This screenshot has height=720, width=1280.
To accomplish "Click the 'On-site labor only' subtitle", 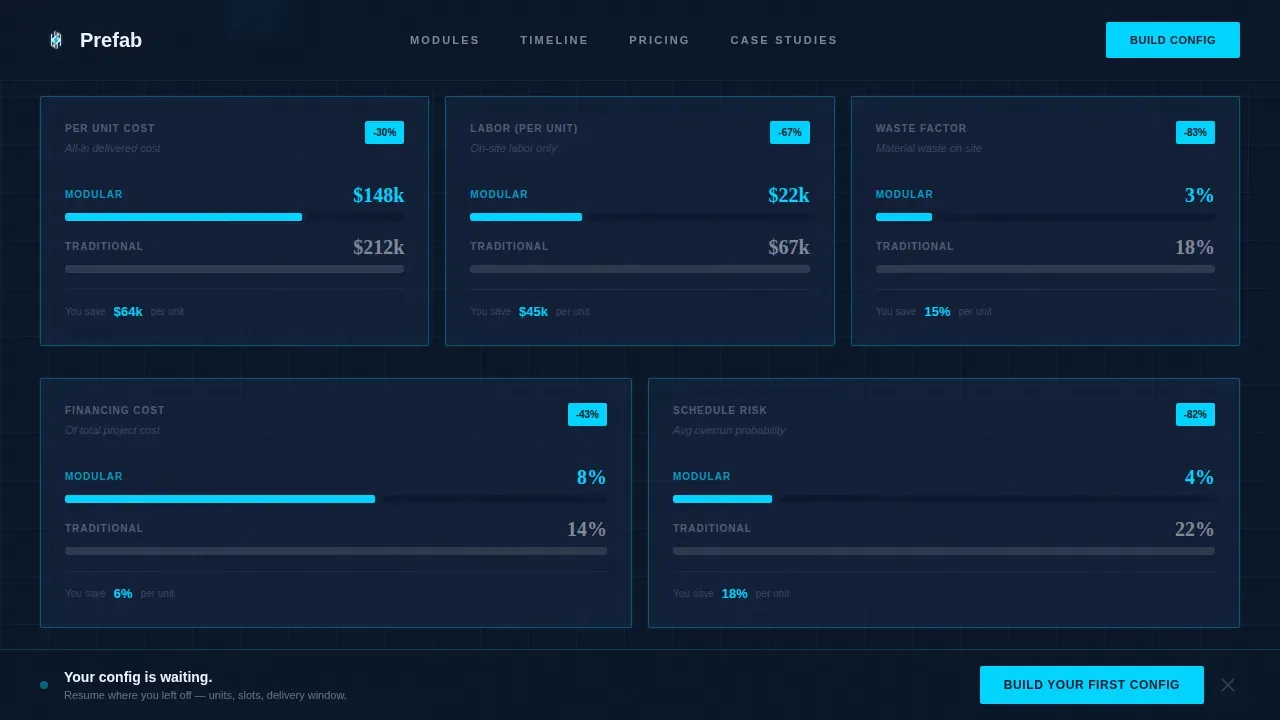I will pyautogui.click(x=513, y=148).
